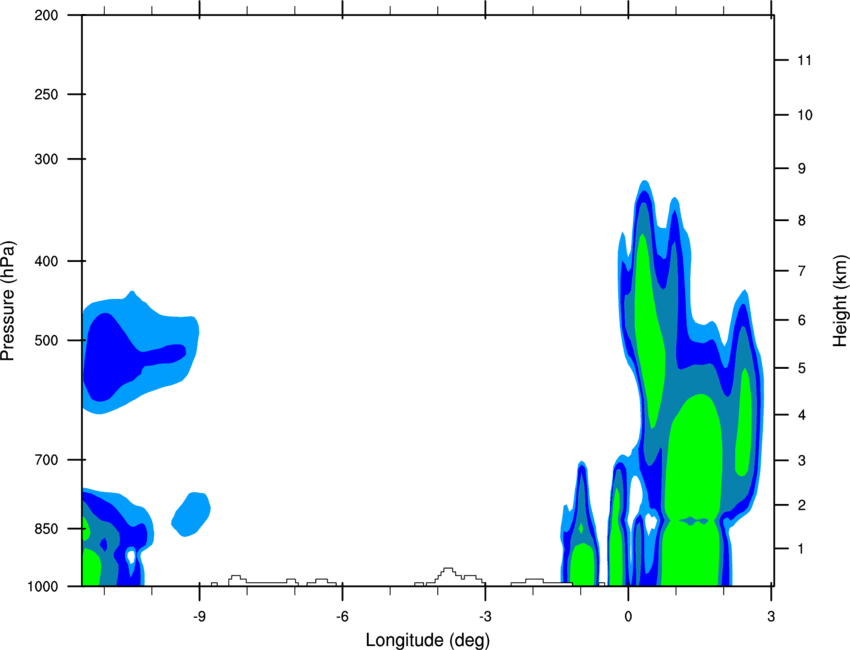Pick the 2 km height label
The height and width of the screenshot is (650, 850).
pos(801,505)
